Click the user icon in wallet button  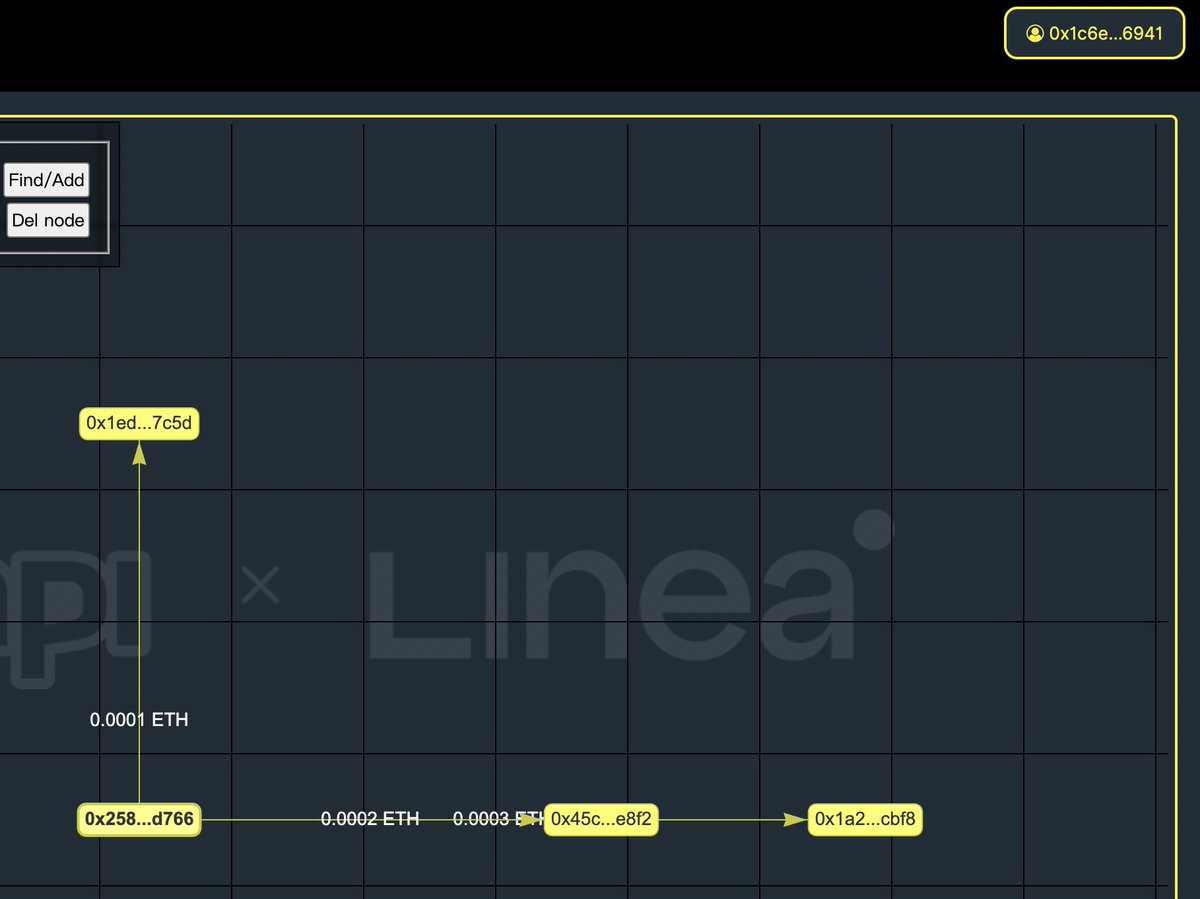[x=1035, y=33]
